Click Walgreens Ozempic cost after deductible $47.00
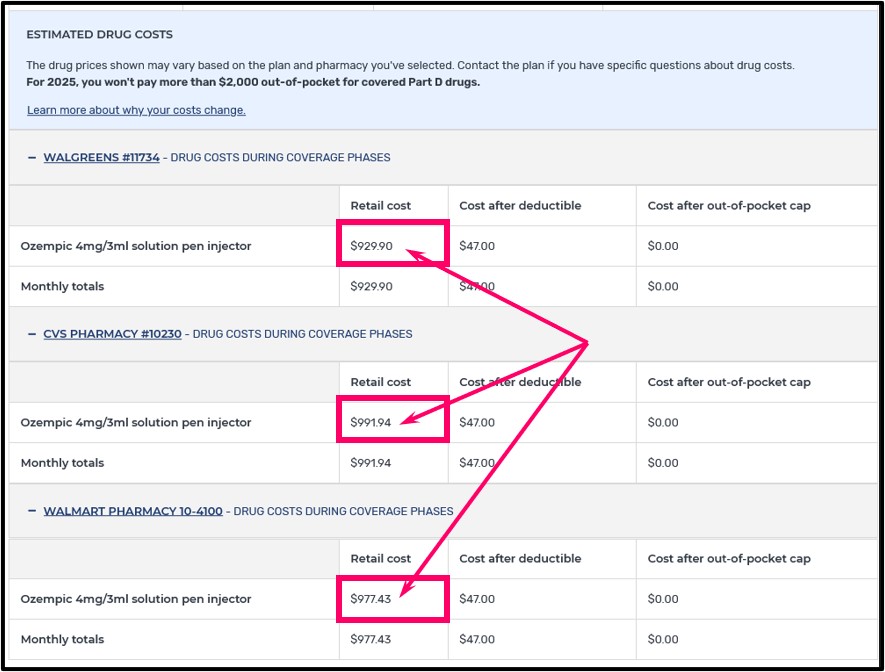Screen dimensions: 885x672 [x=477, y=246]
